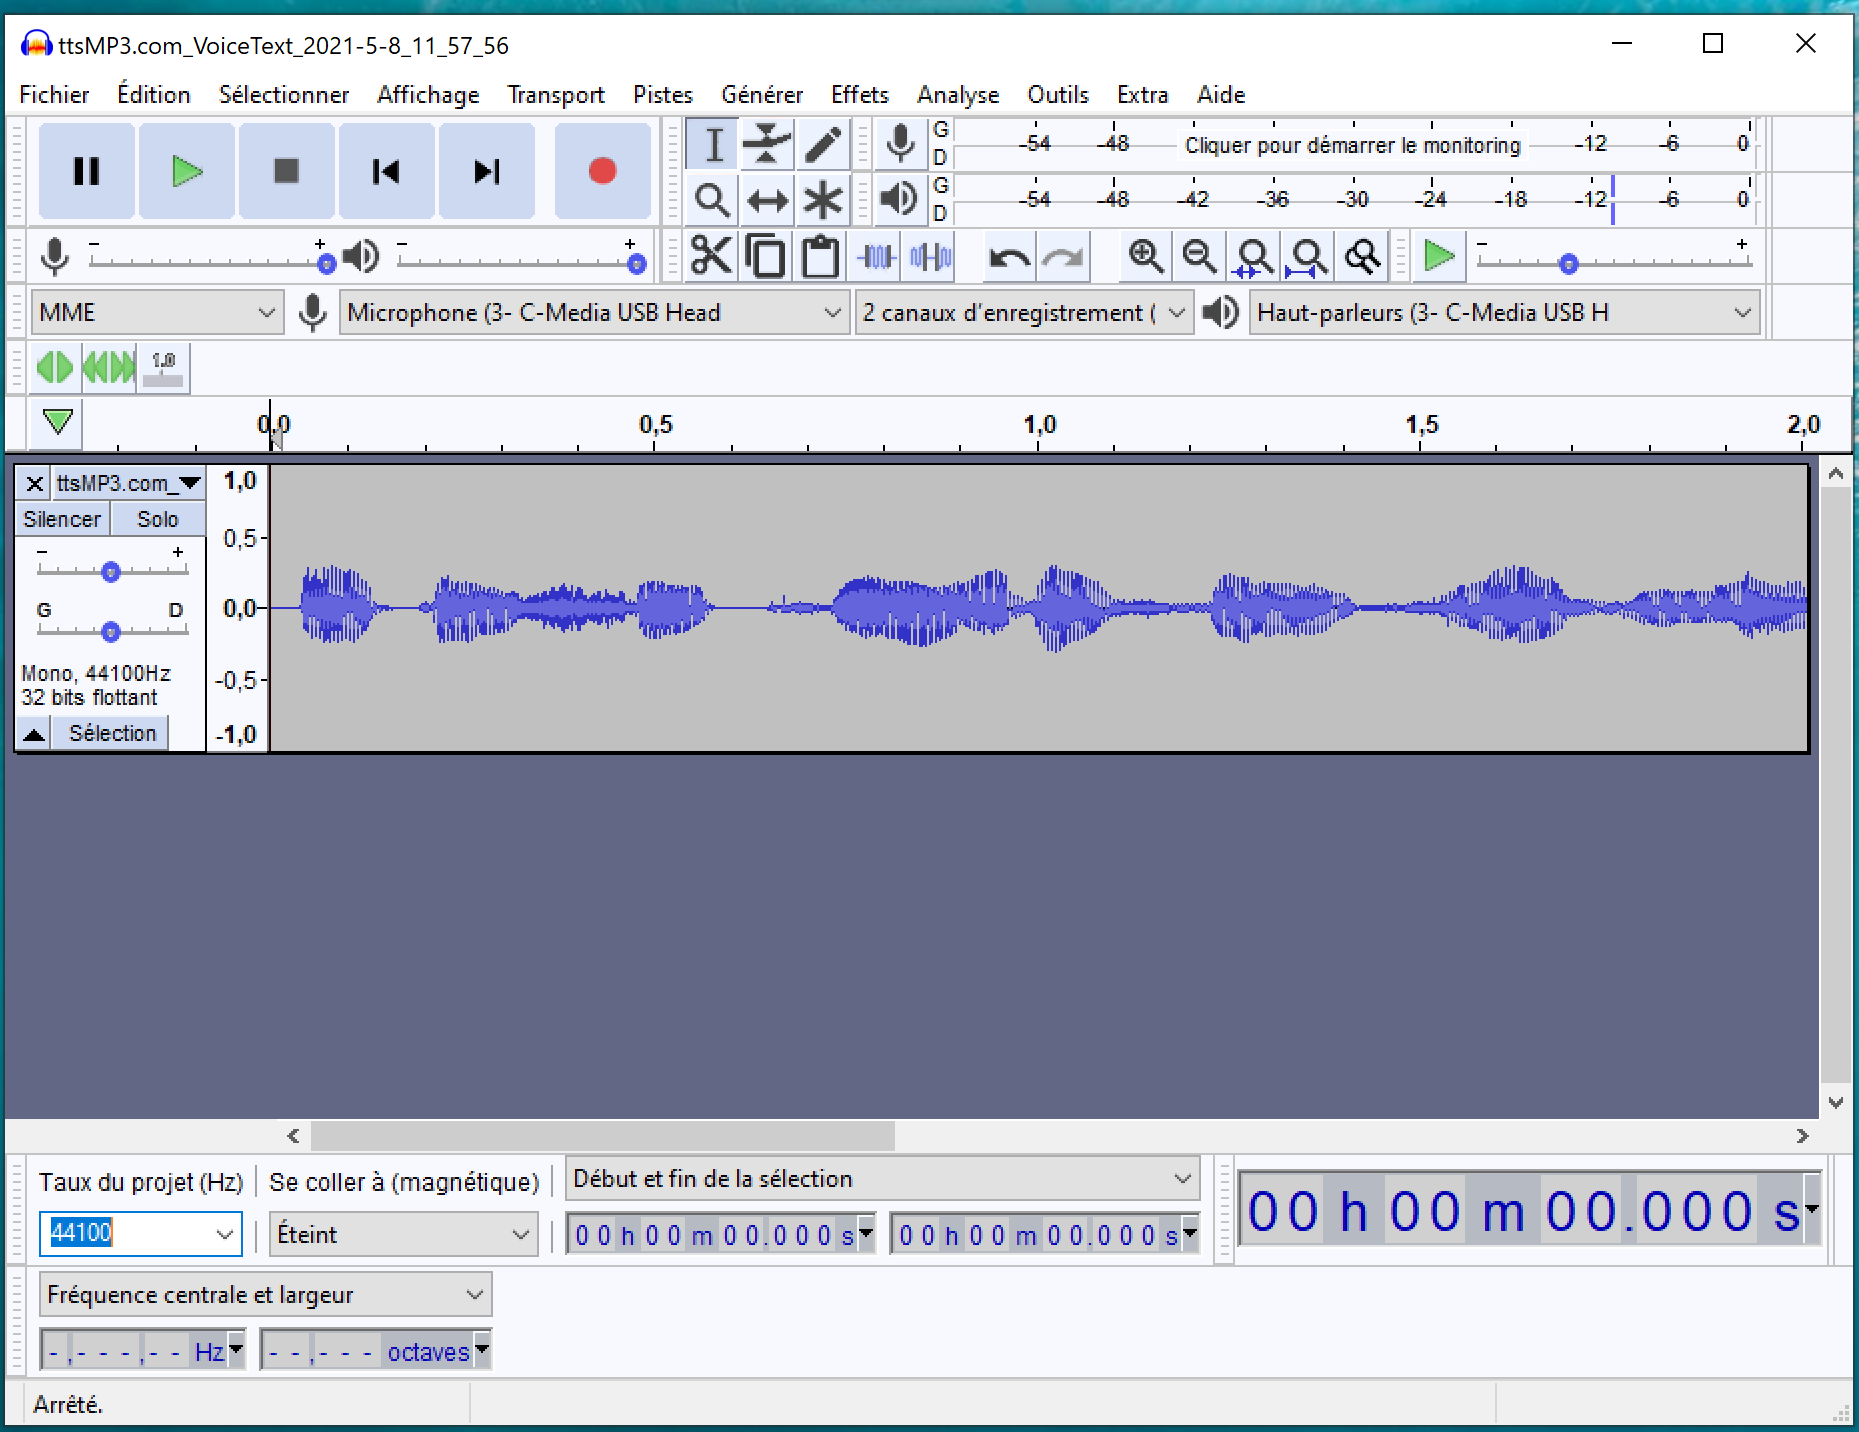Screen dimensions: 1859x1432
Task: Click the Cut scissors icon
Action: [711, 257]
